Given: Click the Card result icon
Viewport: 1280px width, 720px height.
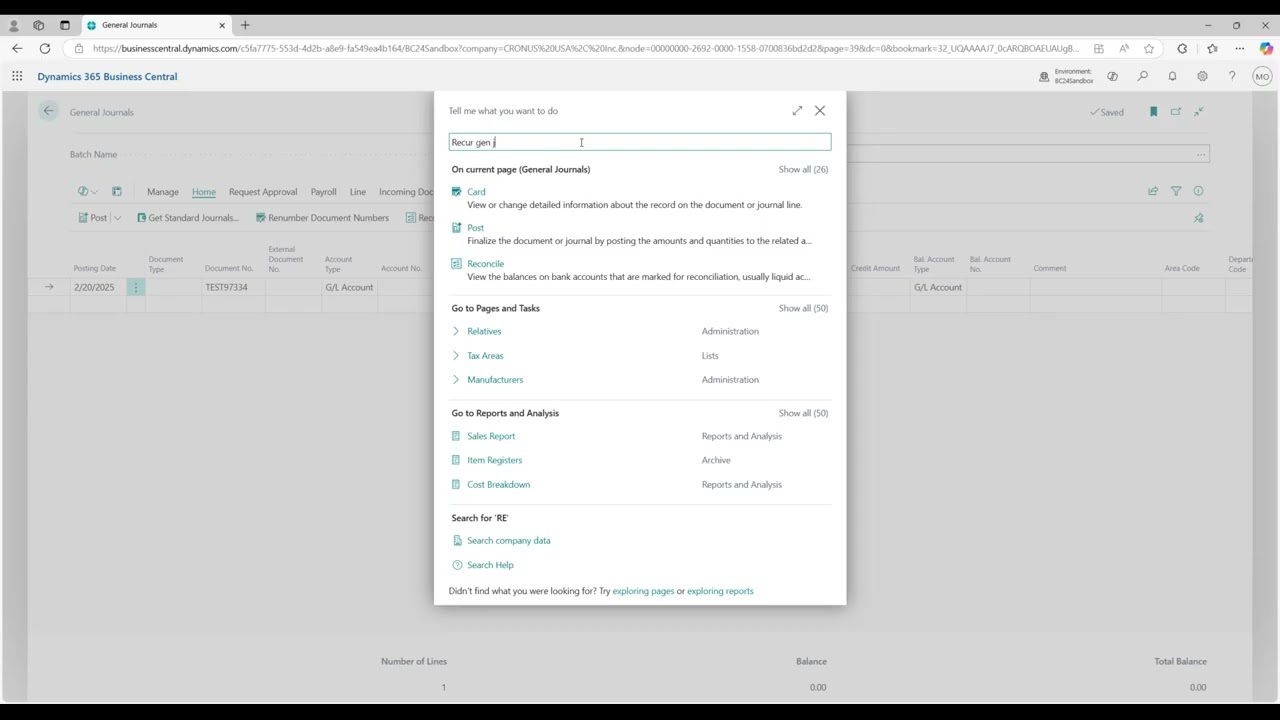Looking at the screenshot, I should [456, 191].
